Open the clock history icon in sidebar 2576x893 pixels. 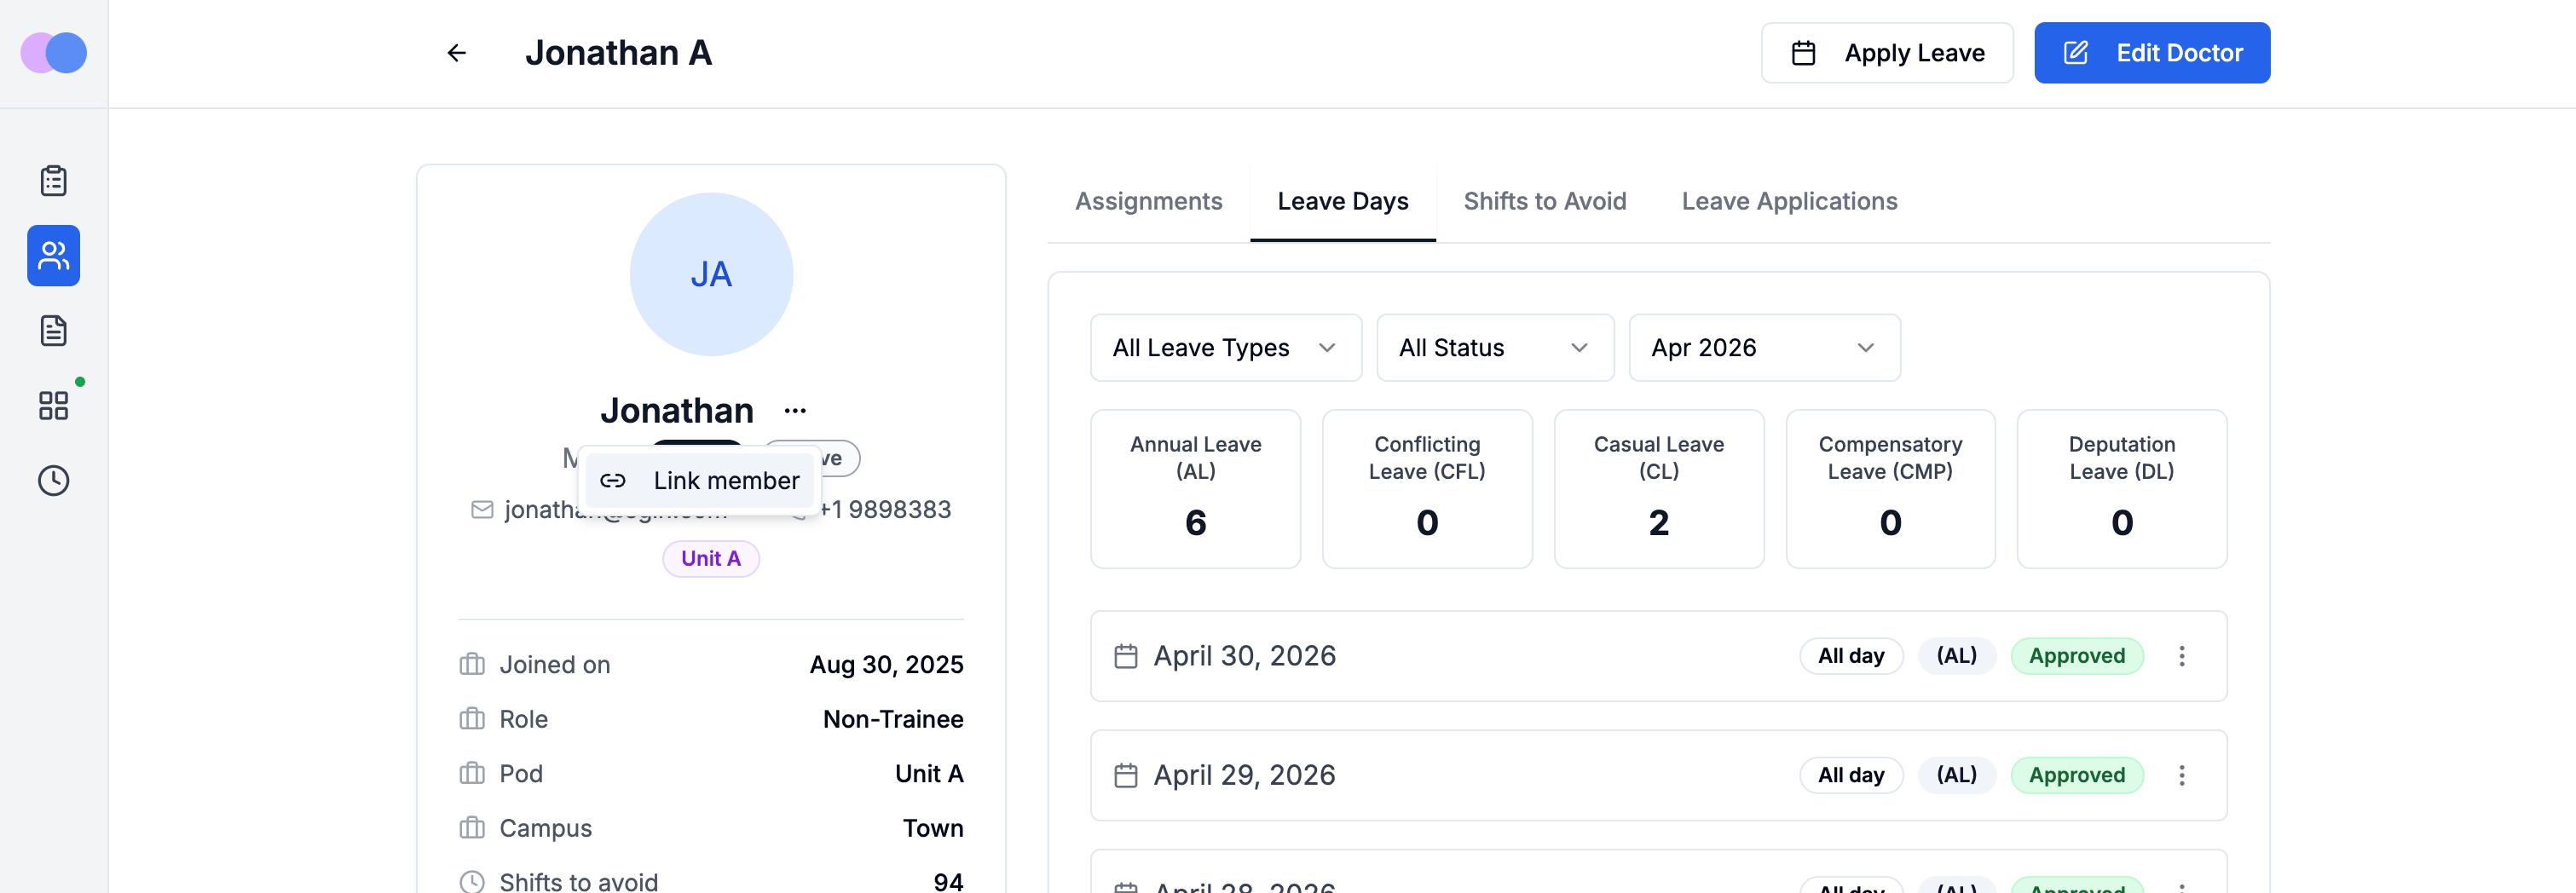54,481
